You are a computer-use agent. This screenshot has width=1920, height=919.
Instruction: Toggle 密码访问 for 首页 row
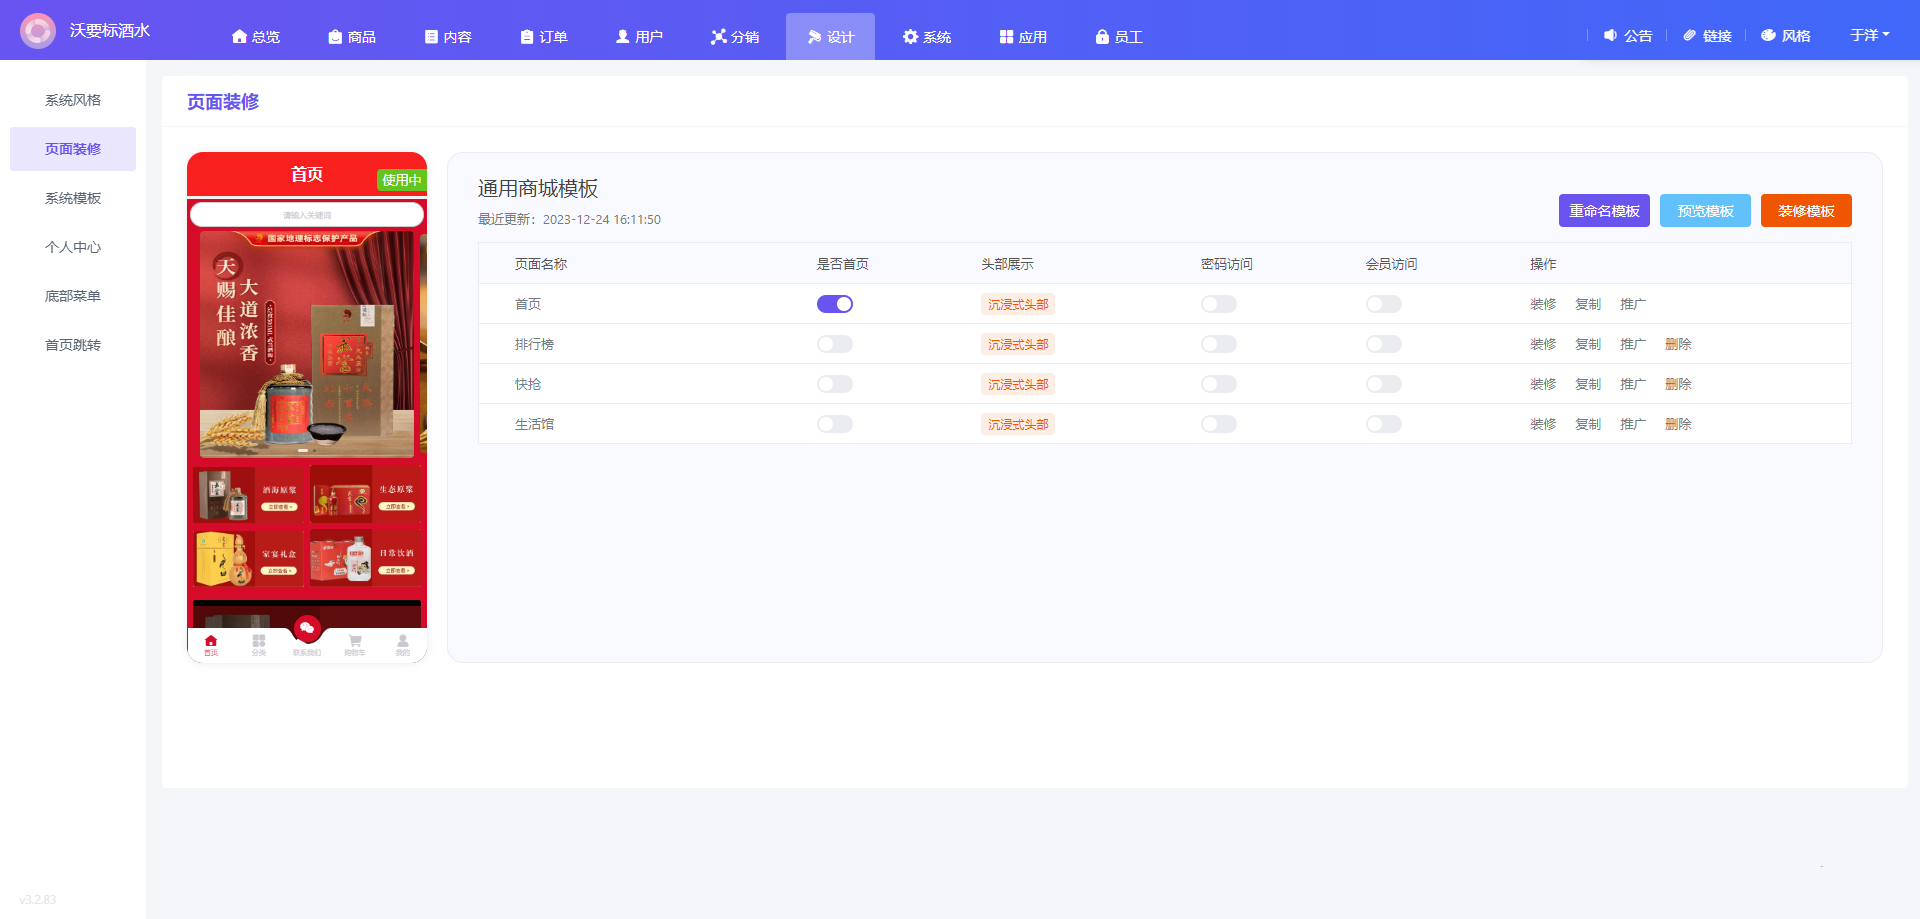click(x=1219, y=304)
